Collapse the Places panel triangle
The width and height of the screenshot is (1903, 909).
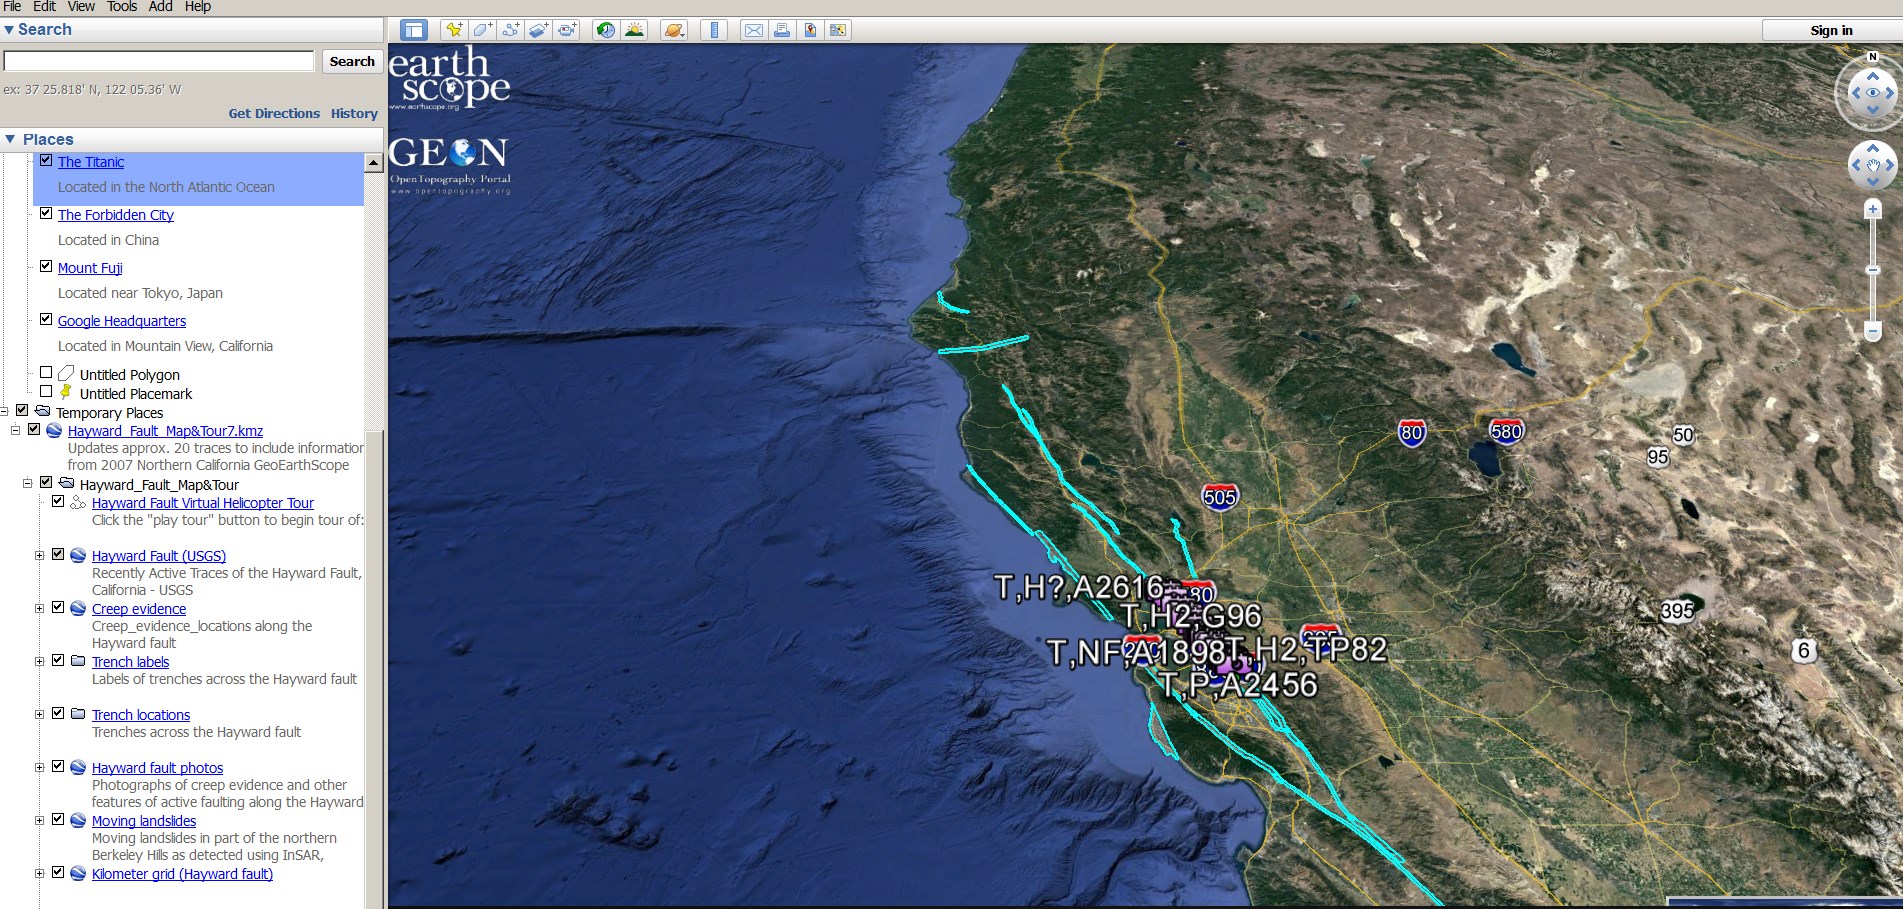coord(10,139)
